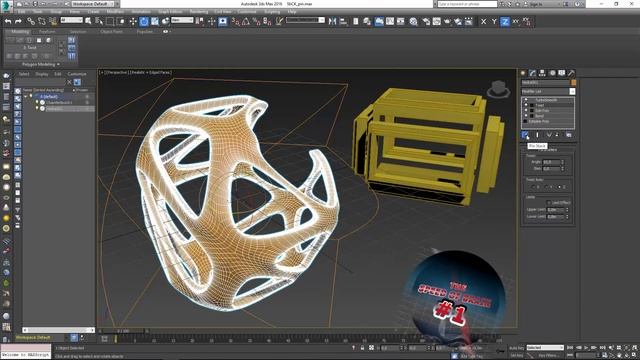Click Play Animation button
Screen dimensions: 640x360
coord(587,348)
